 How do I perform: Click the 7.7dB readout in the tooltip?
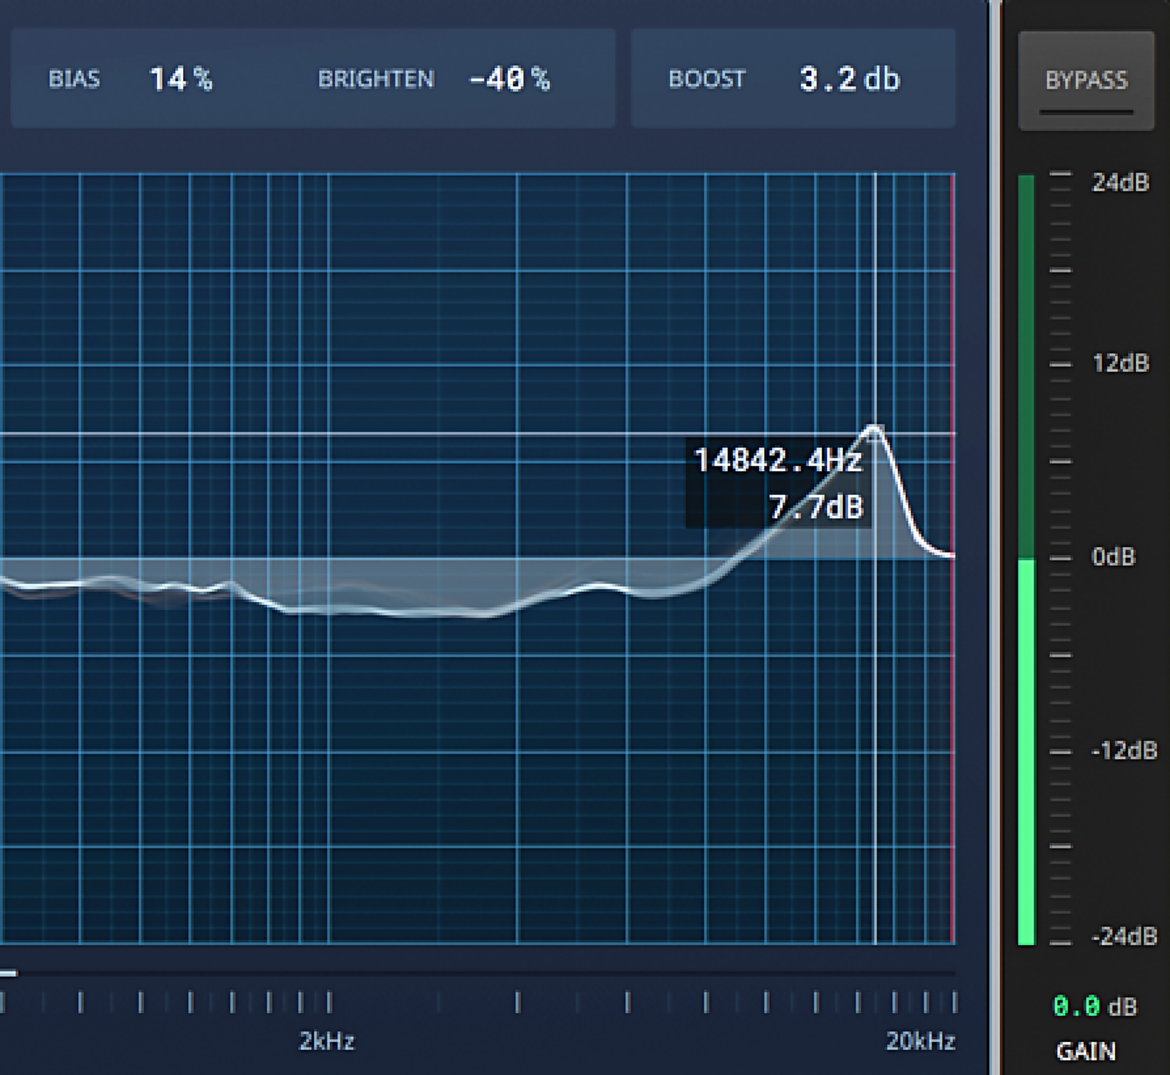tap(816, 507)
